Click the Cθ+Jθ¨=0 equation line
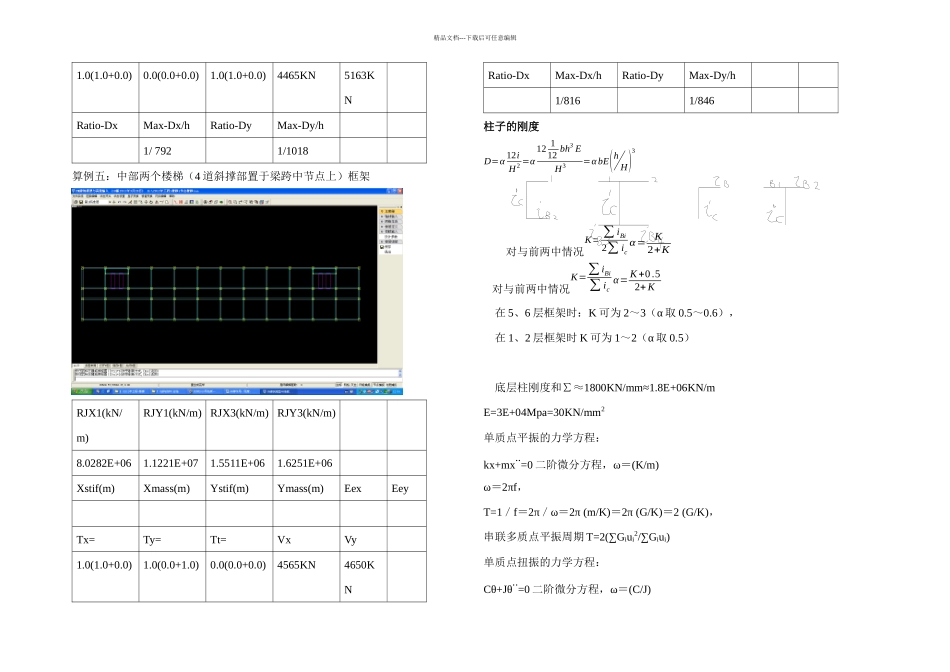This screenshot has width=950, height=672. 567,589
